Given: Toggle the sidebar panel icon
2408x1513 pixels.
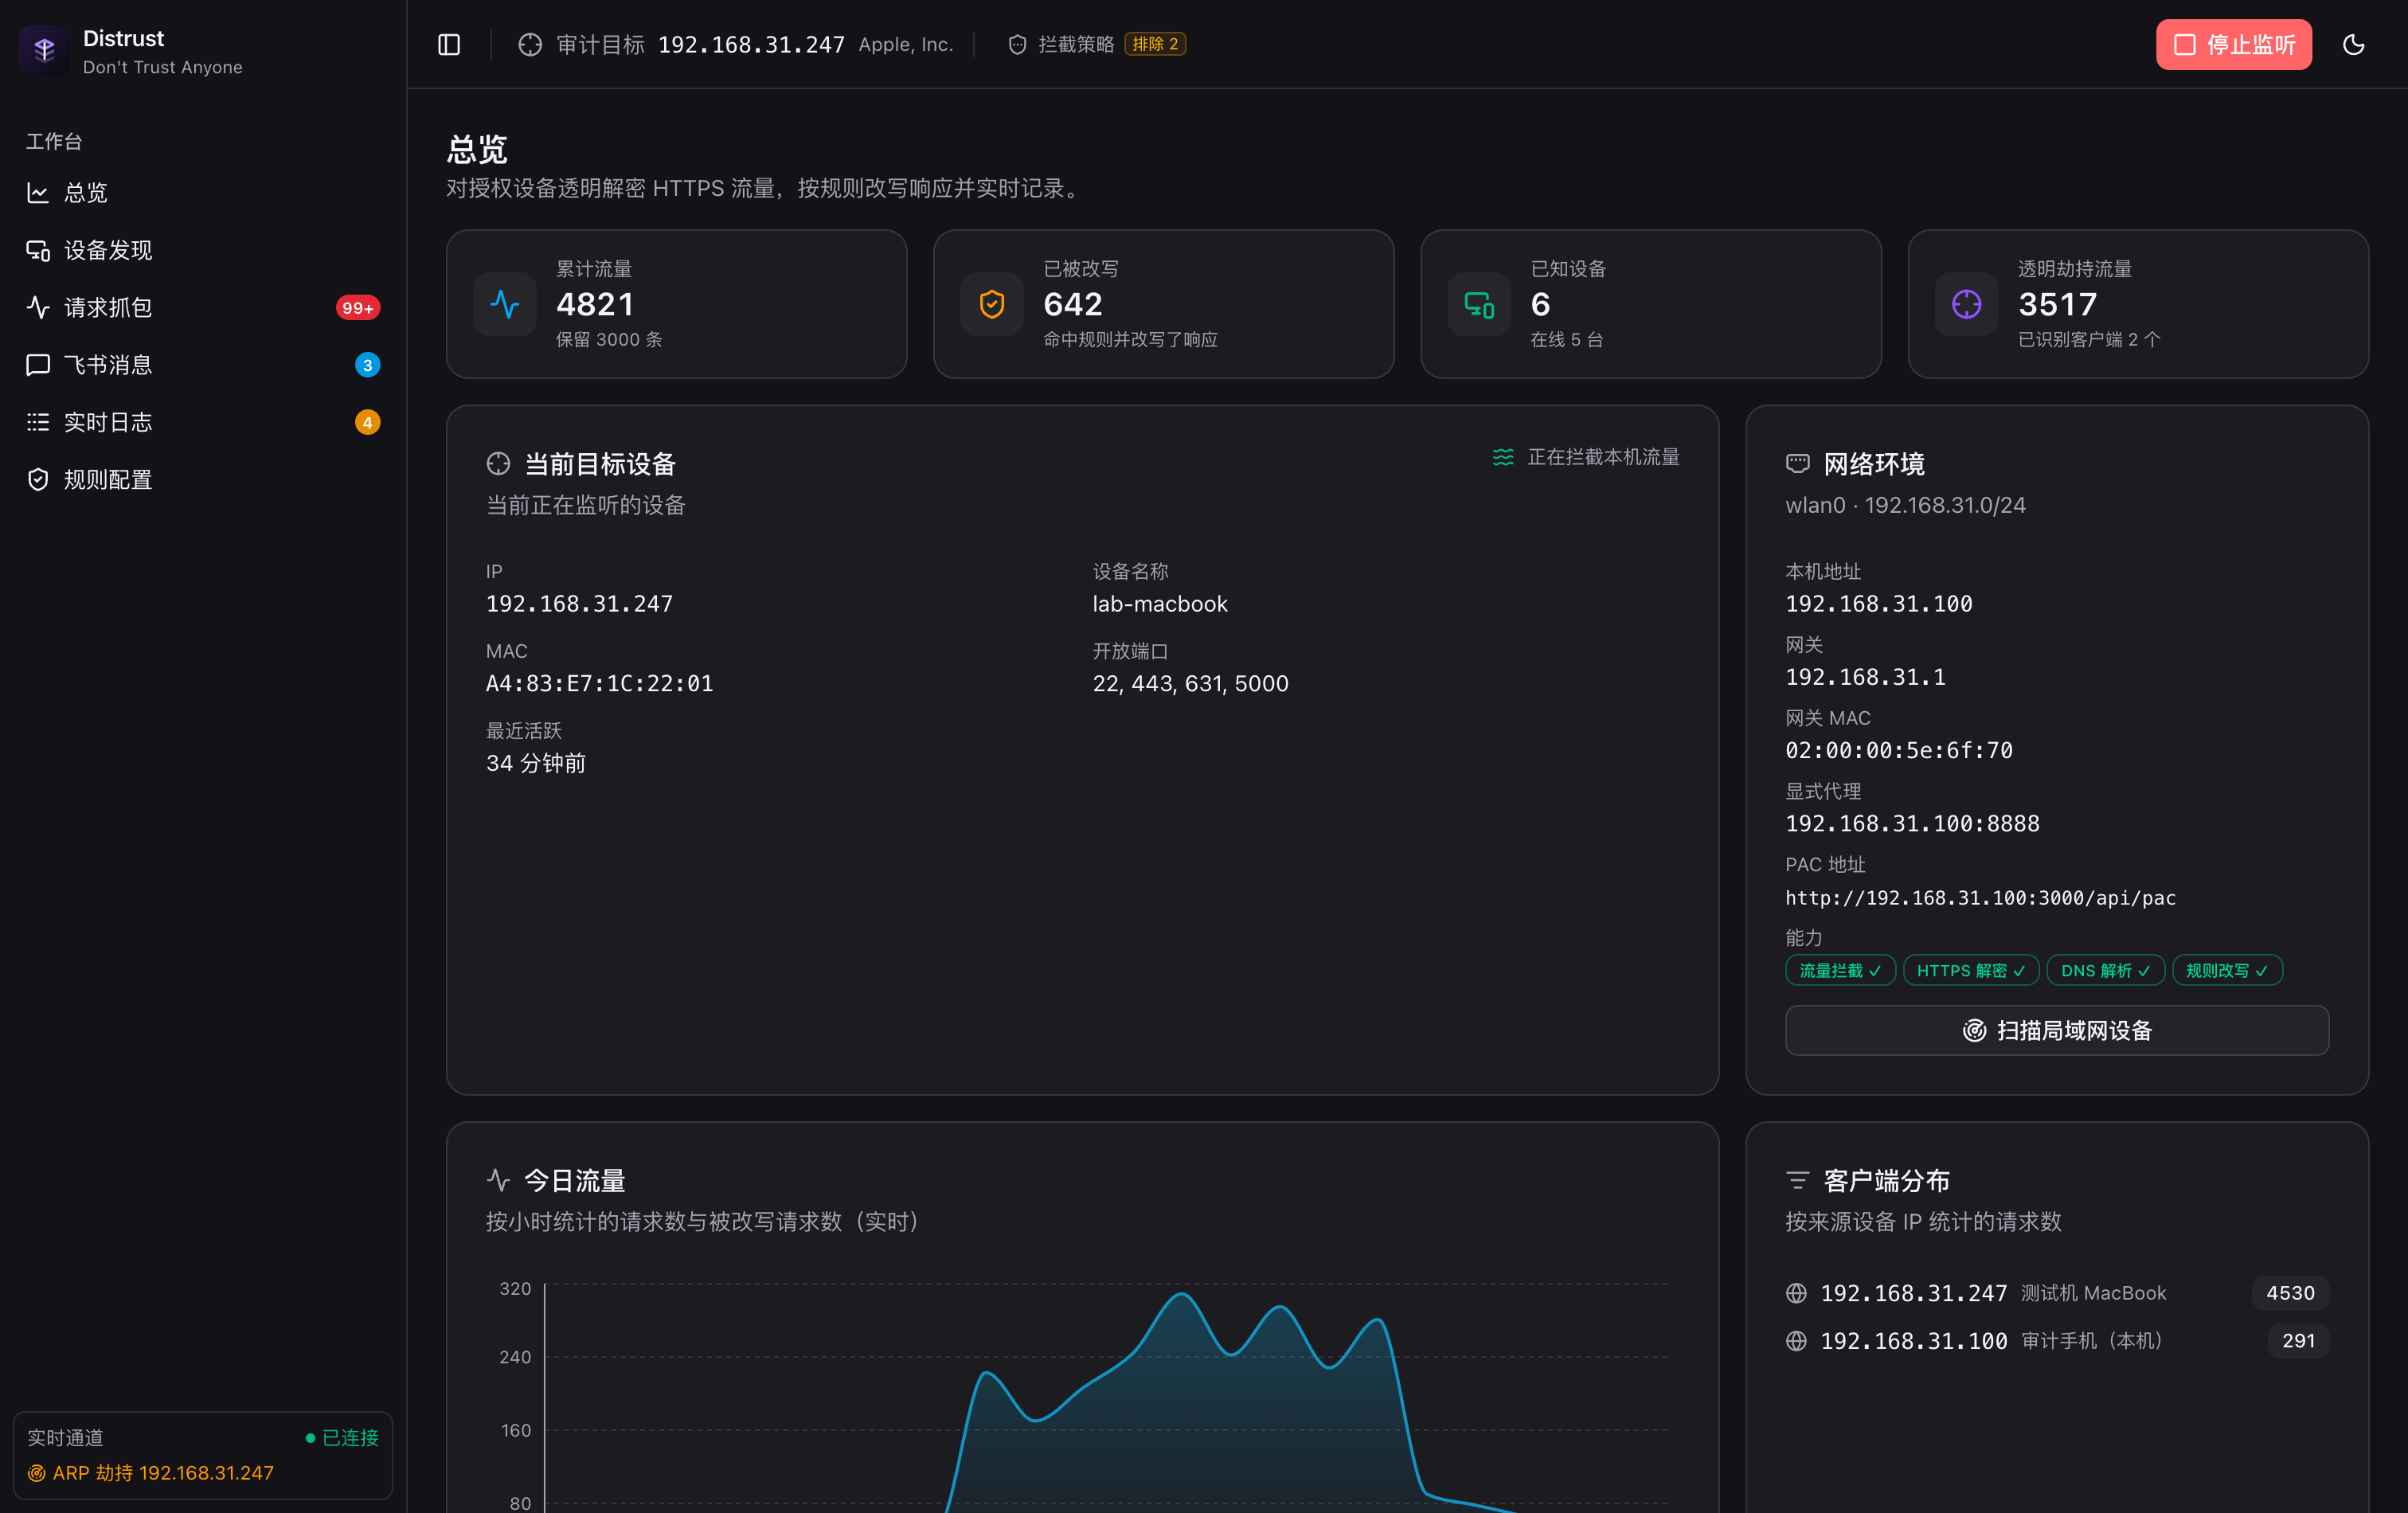Looking at the screenshot, I should pyautogui.click(x=449, y=44).
